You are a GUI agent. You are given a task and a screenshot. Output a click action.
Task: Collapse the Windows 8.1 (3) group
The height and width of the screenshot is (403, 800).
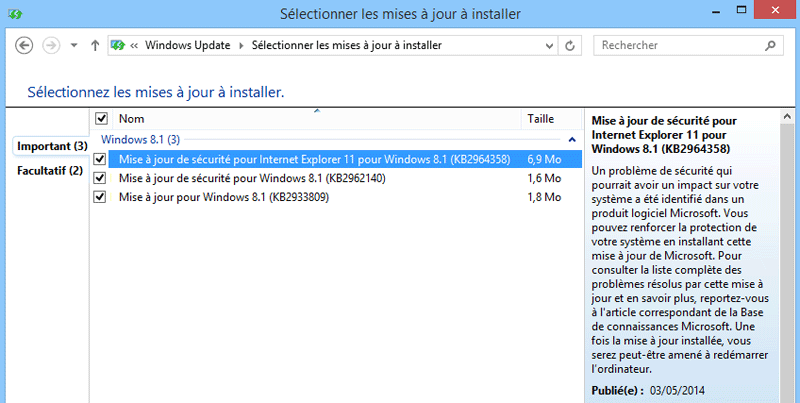tap(571, 139)
